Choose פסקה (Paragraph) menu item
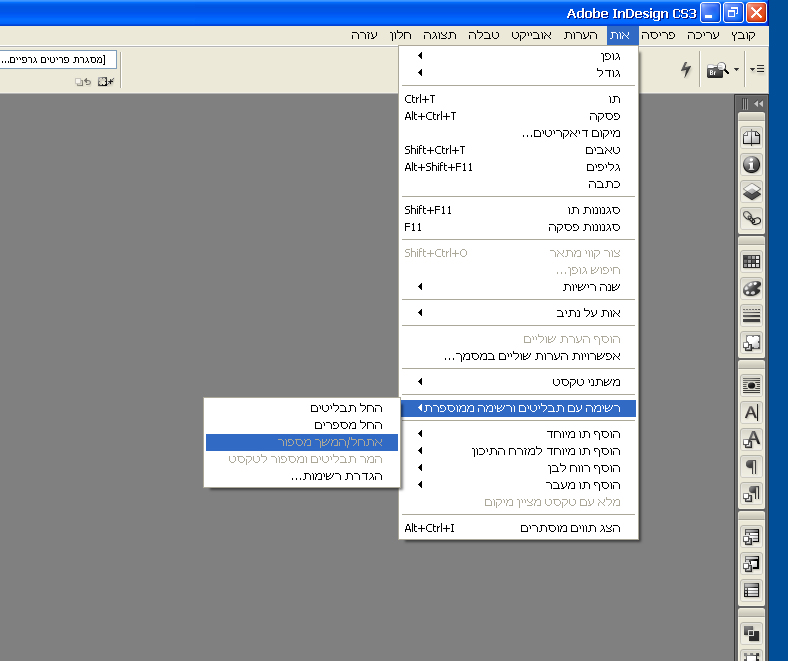788x661 pixels. pos(518,116)
